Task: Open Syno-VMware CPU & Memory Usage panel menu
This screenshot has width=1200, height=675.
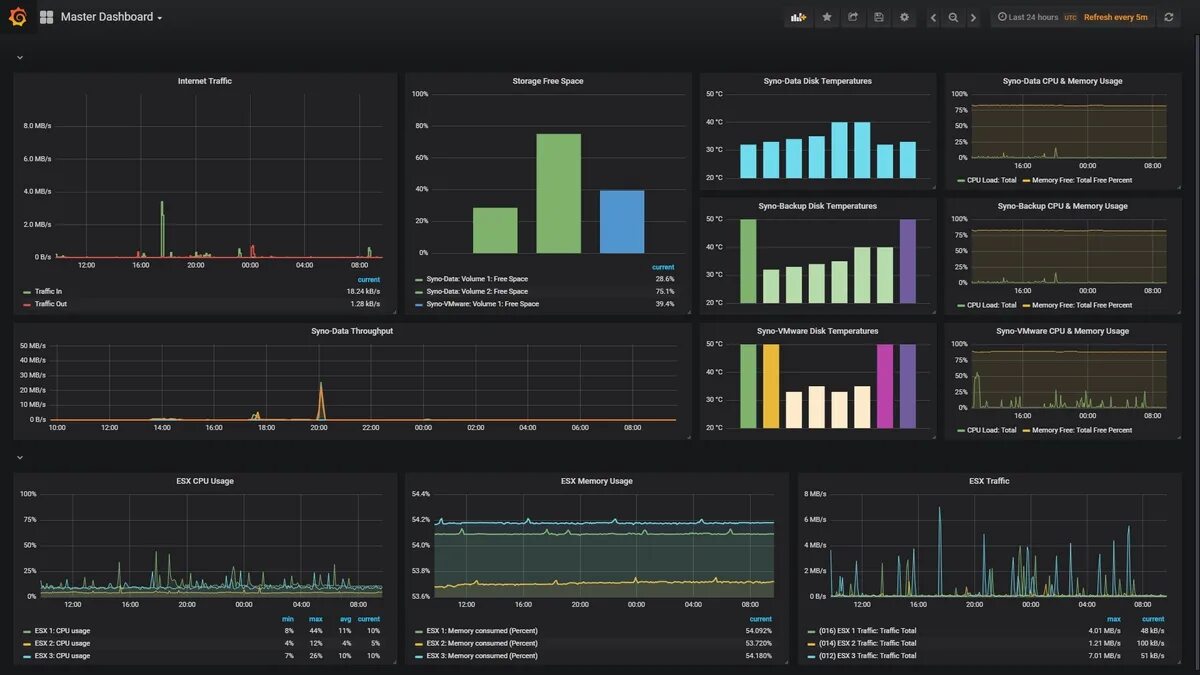Action: 1062,331
